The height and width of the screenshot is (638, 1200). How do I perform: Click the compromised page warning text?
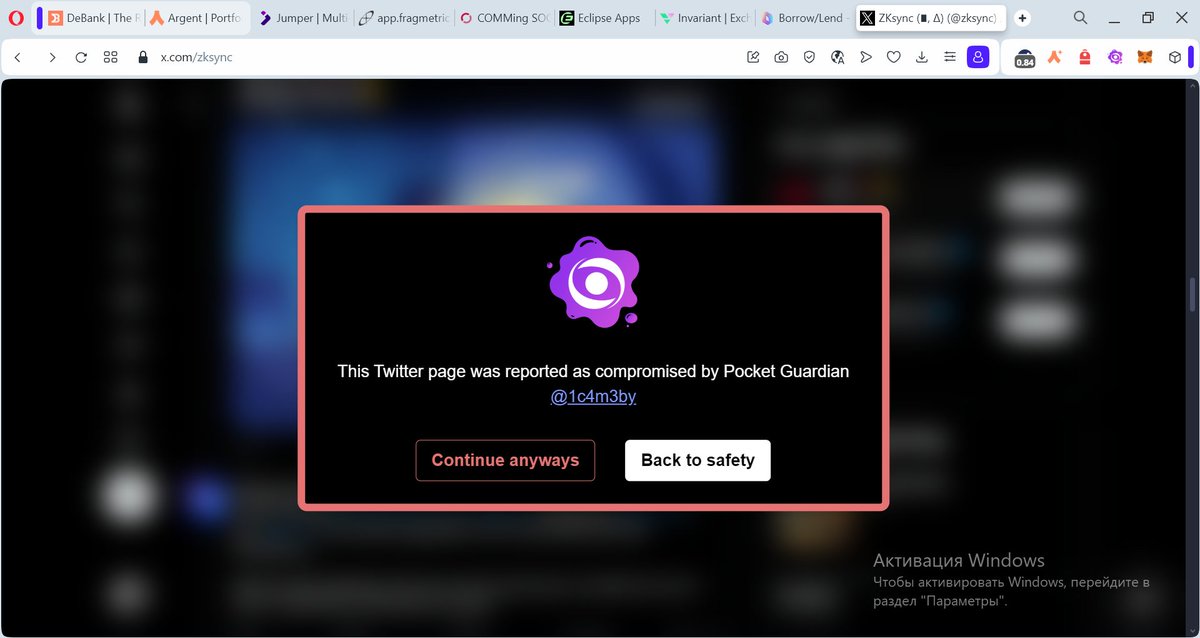(593, 371)
